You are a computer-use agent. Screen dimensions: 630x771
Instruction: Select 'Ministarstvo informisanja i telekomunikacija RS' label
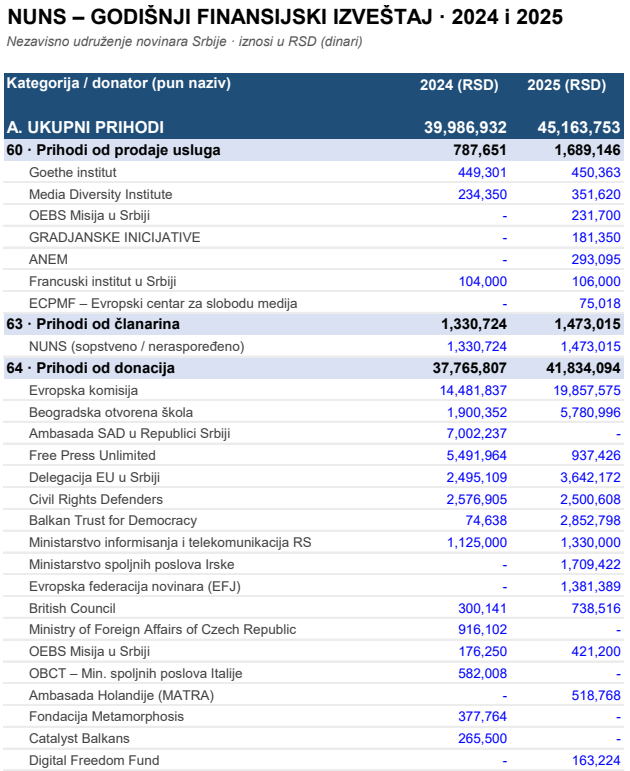(170, 543)
